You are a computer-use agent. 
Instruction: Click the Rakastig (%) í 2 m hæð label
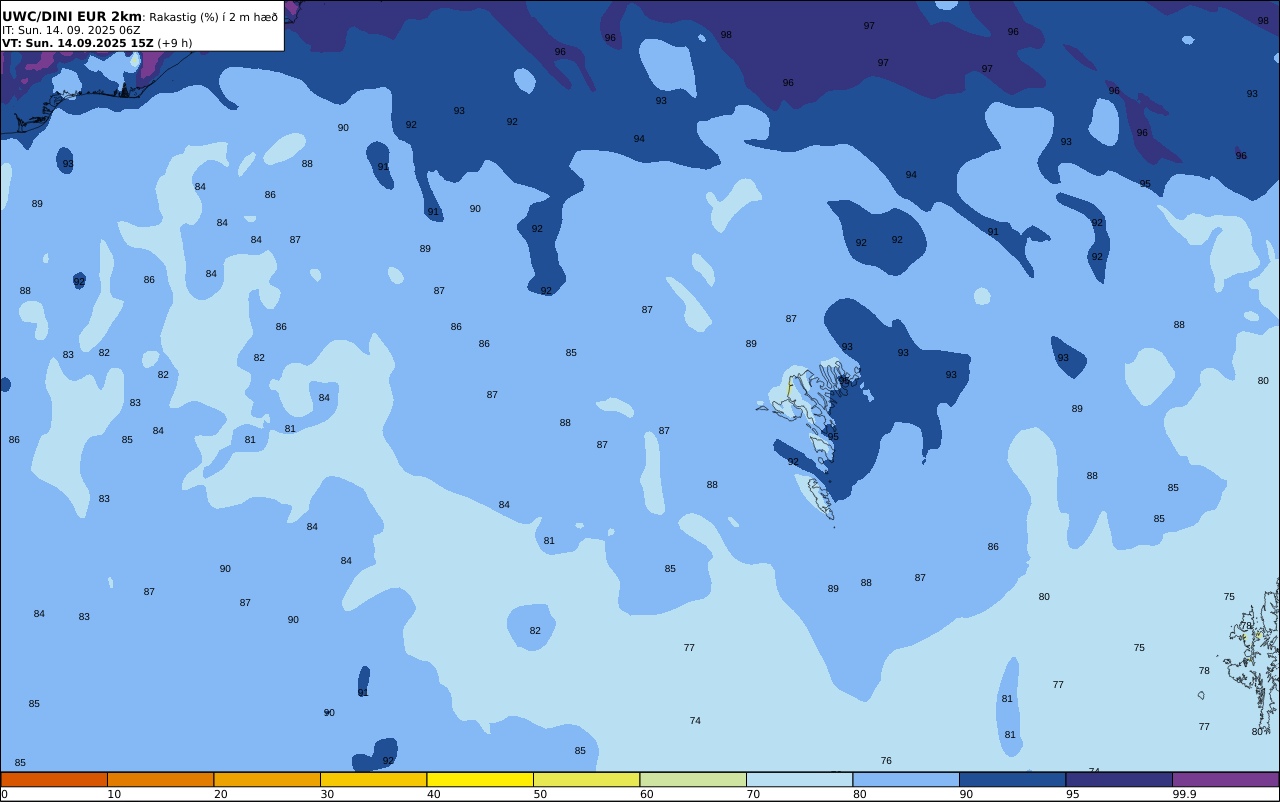coord(214,17)
